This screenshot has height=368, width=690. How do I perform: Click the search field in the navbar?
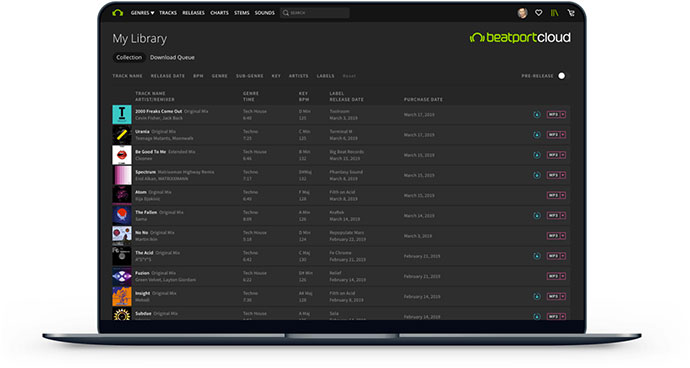click(x=315, y=13)
